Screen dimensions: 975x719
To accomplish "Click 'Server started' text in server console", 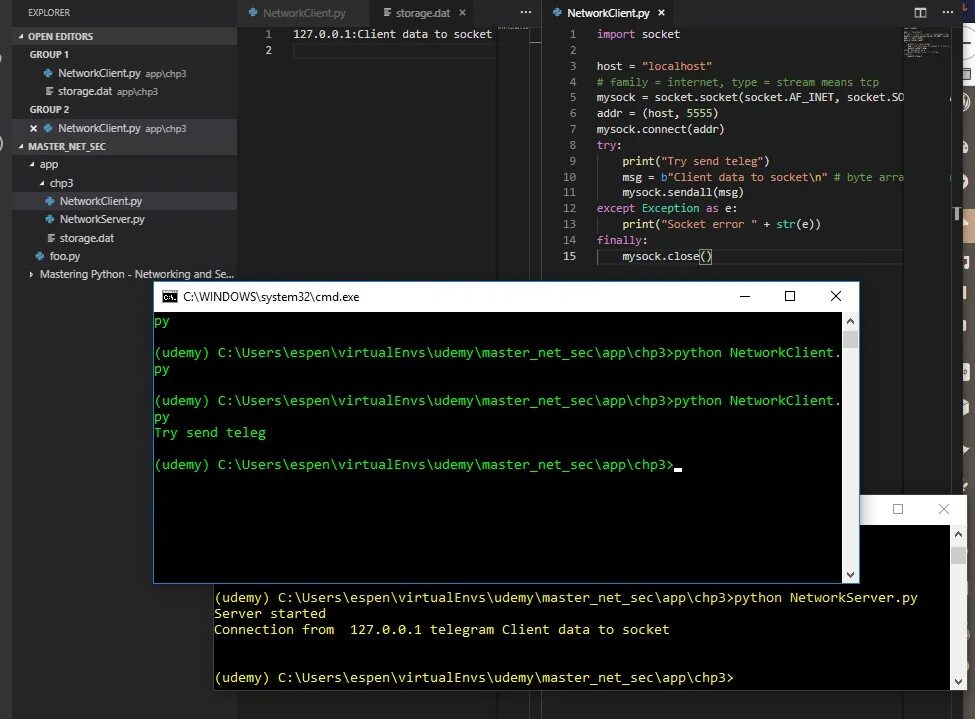I will pos(270,614).
